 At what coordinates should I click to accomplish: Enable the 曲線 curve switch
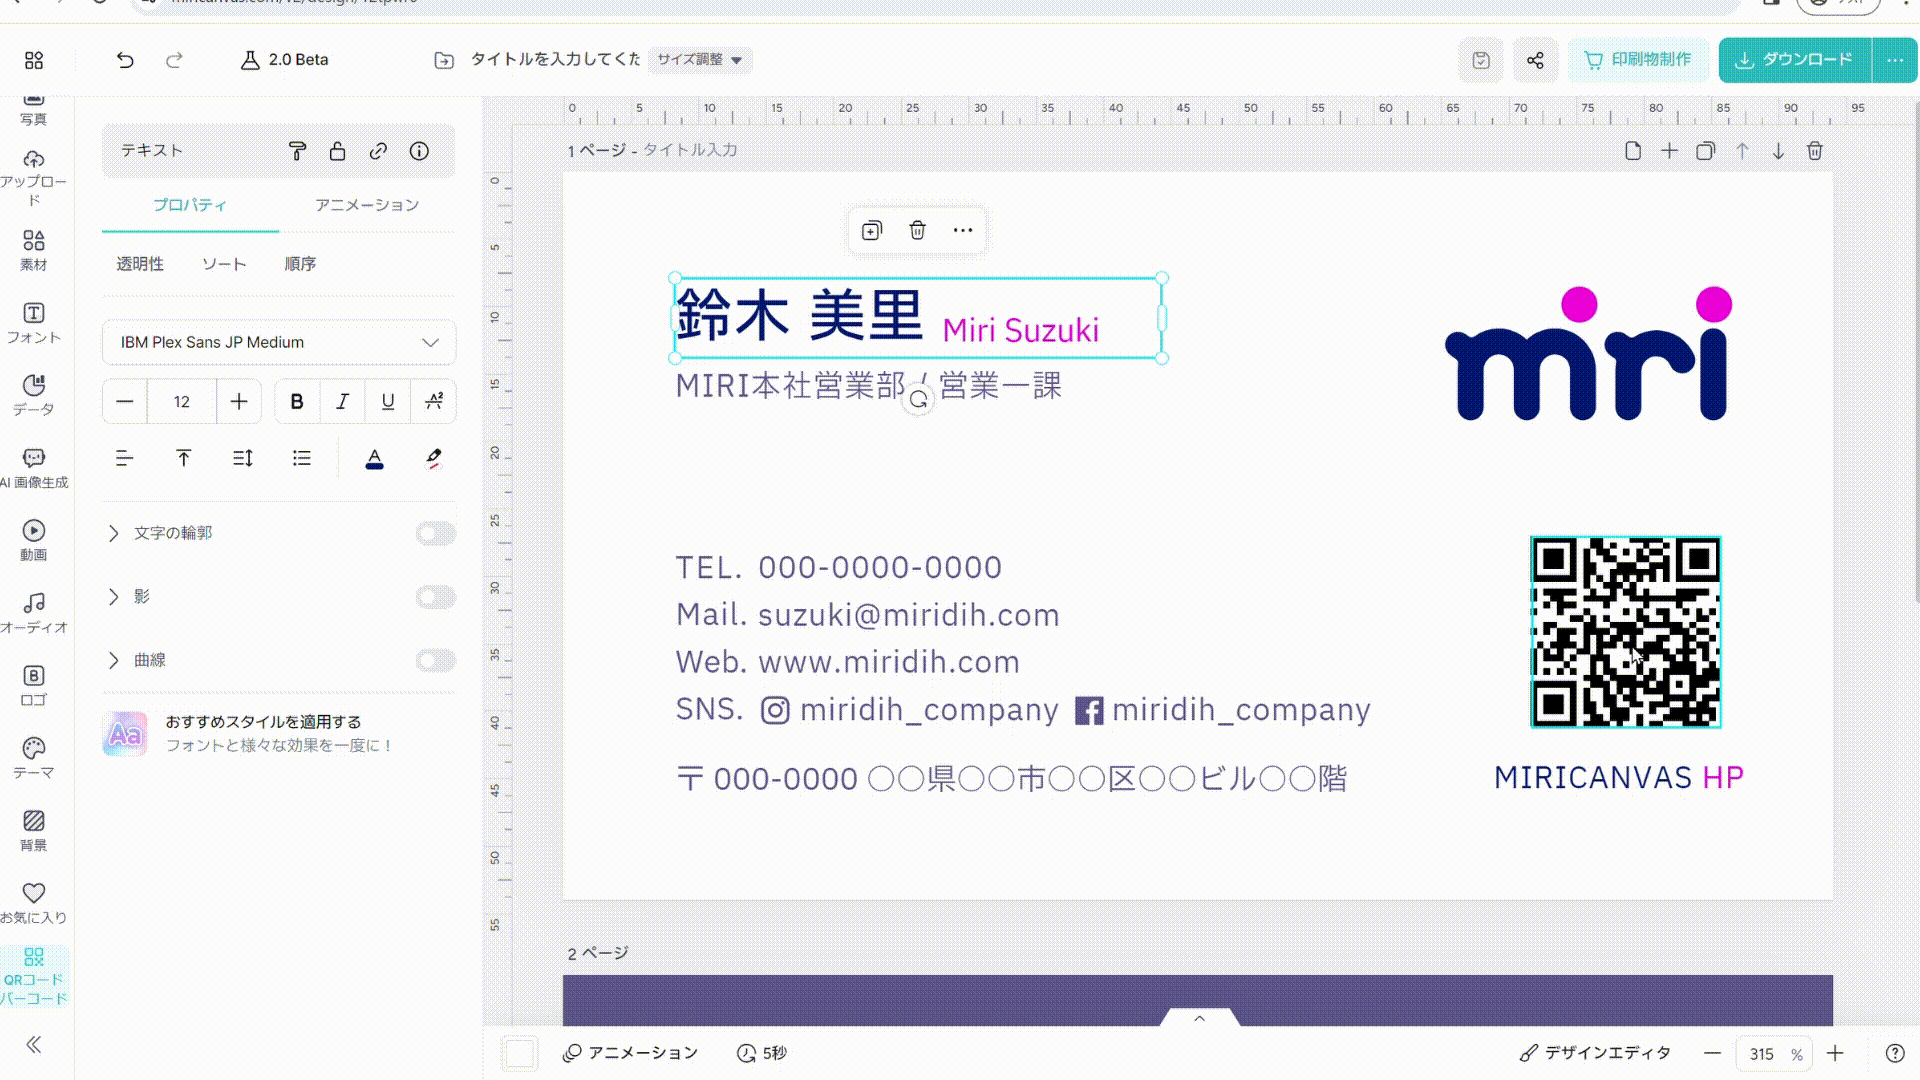436,660
